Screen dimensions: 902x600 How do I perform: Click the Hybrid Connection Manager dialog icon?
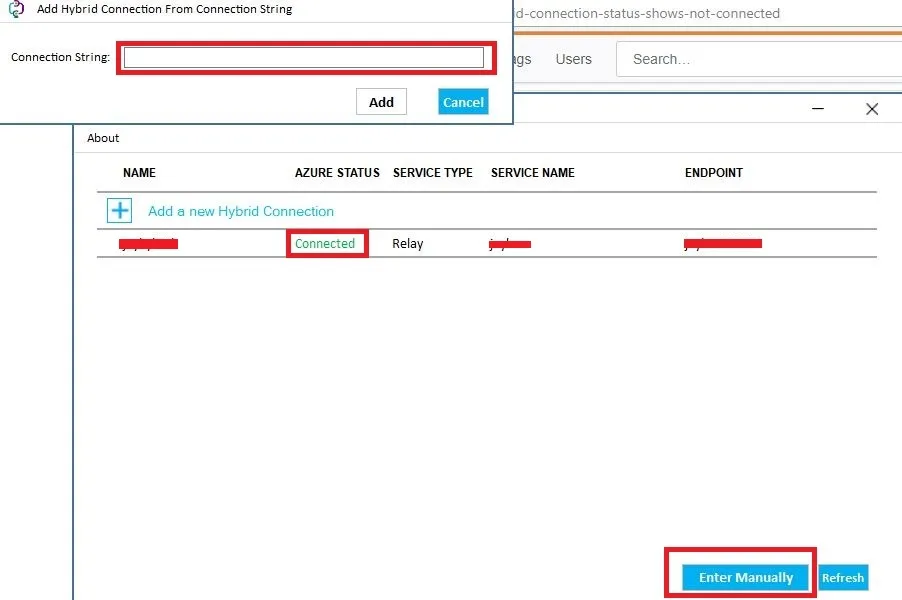[x=17, y=9]
